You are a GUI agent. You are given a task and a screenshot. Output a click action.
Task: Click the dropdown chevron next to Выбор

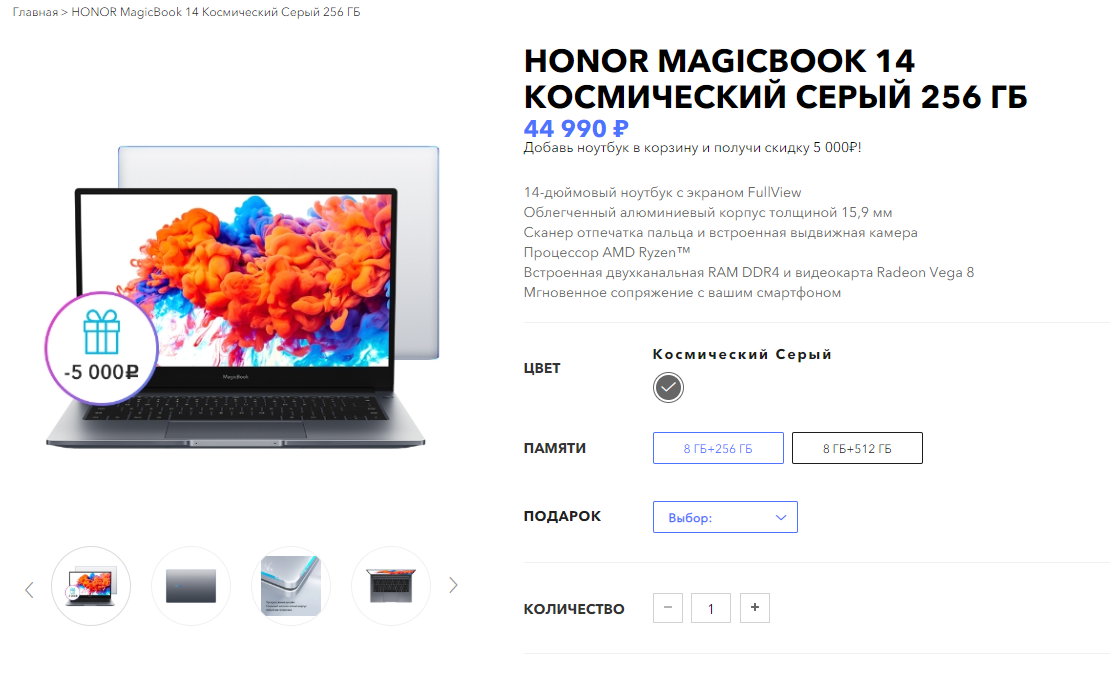coord(781,517)
